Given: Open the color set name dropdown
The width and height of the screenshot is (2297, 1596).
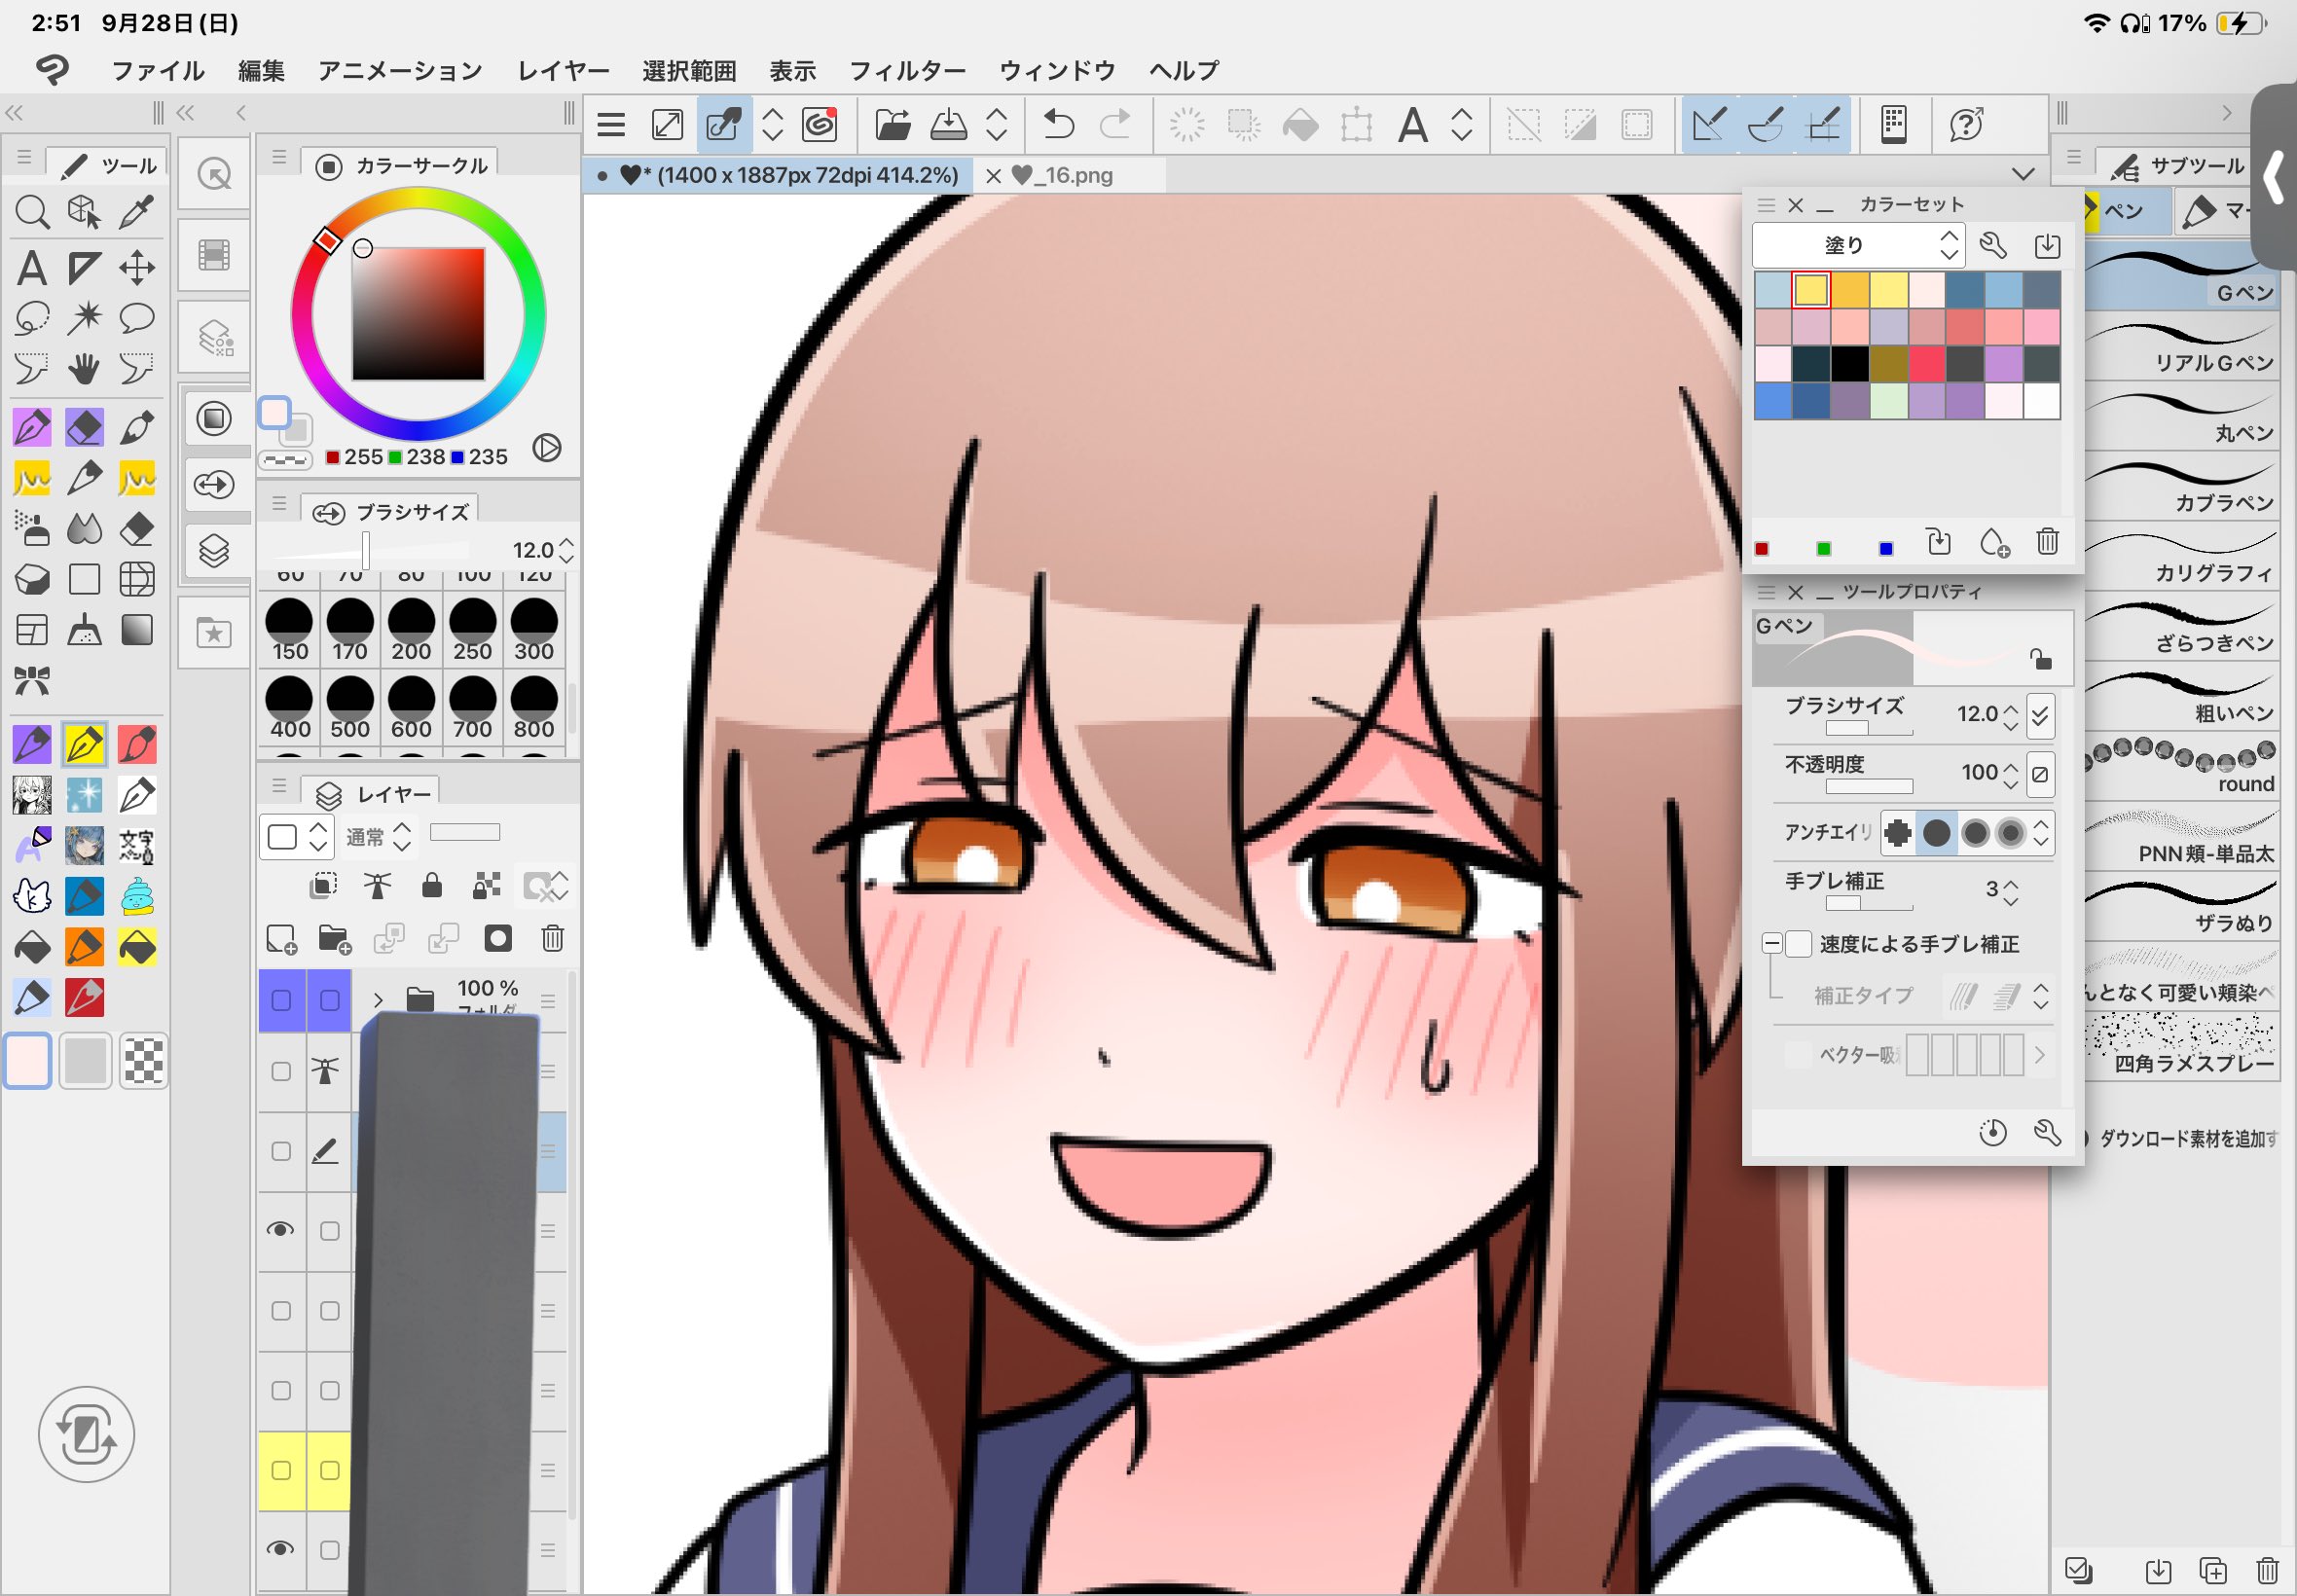Looking at the screenshot, I should pos(1858,246).
